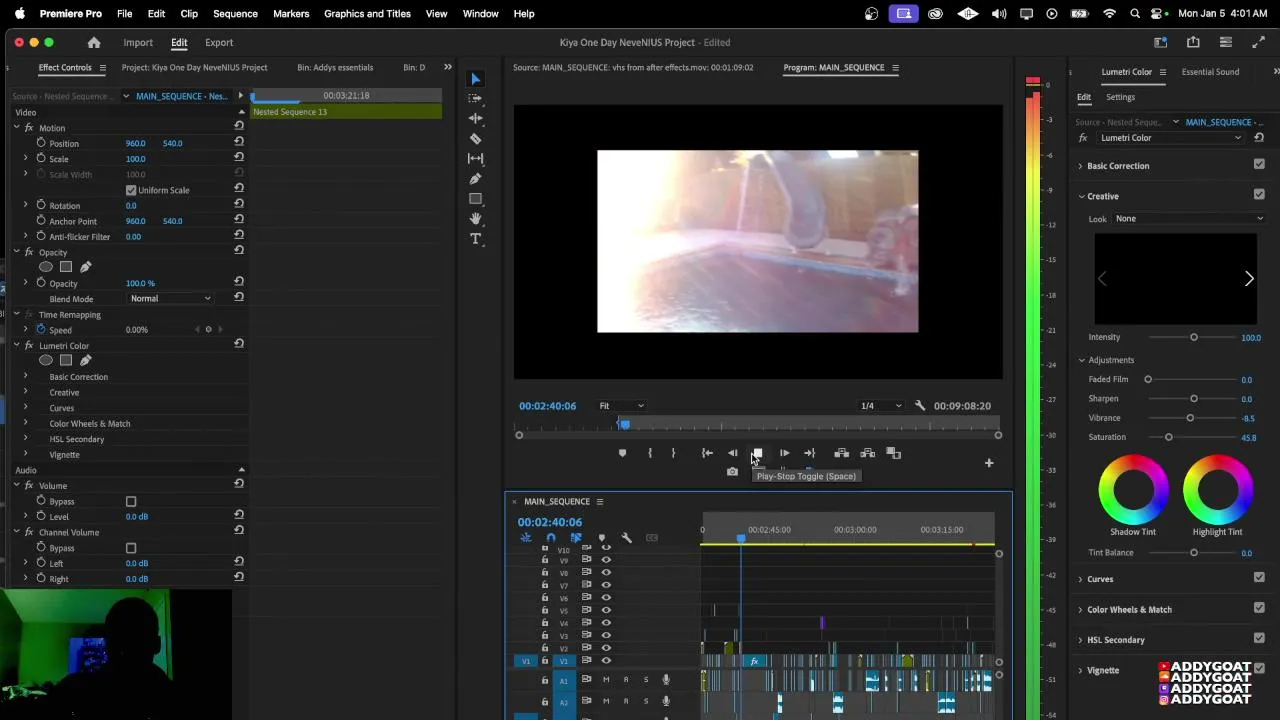Toggle Linked Selection in timeline

(x=576, y=538)
